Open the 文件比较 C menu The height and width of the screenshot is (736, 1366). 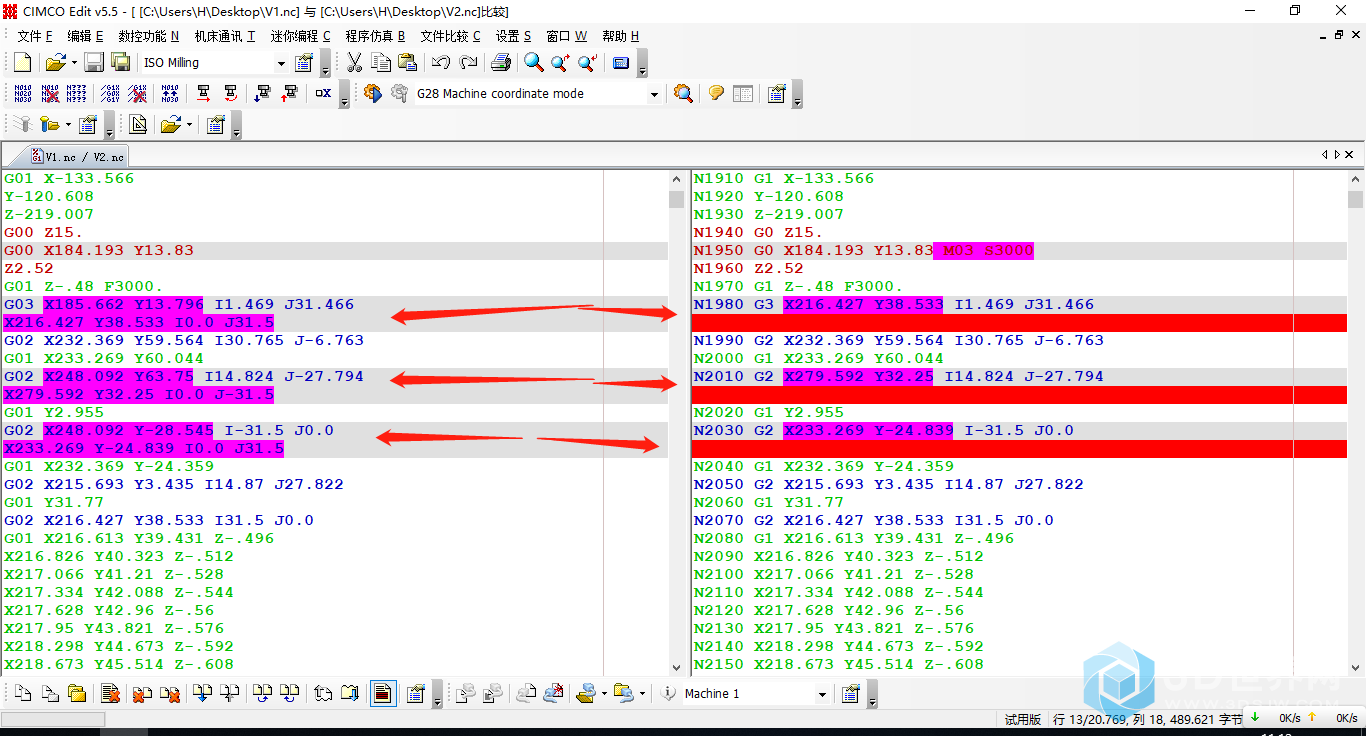pyautogui.click(x=450, y=35)
